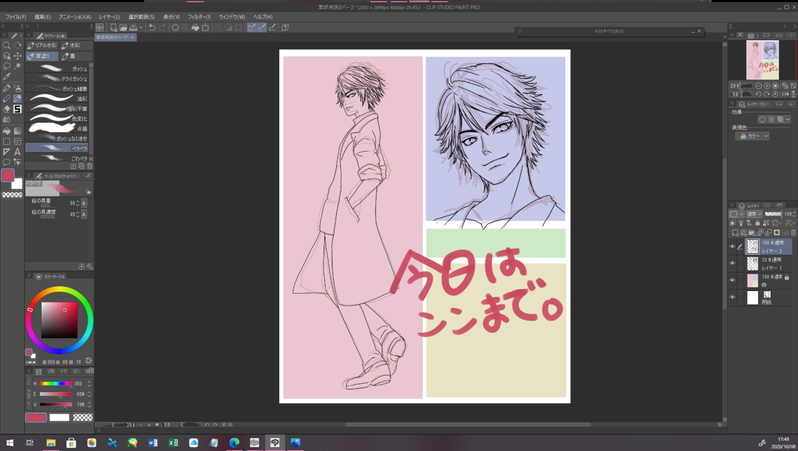
Task: Click the navigator canvas thumbnail
Action: coord(762,60)
